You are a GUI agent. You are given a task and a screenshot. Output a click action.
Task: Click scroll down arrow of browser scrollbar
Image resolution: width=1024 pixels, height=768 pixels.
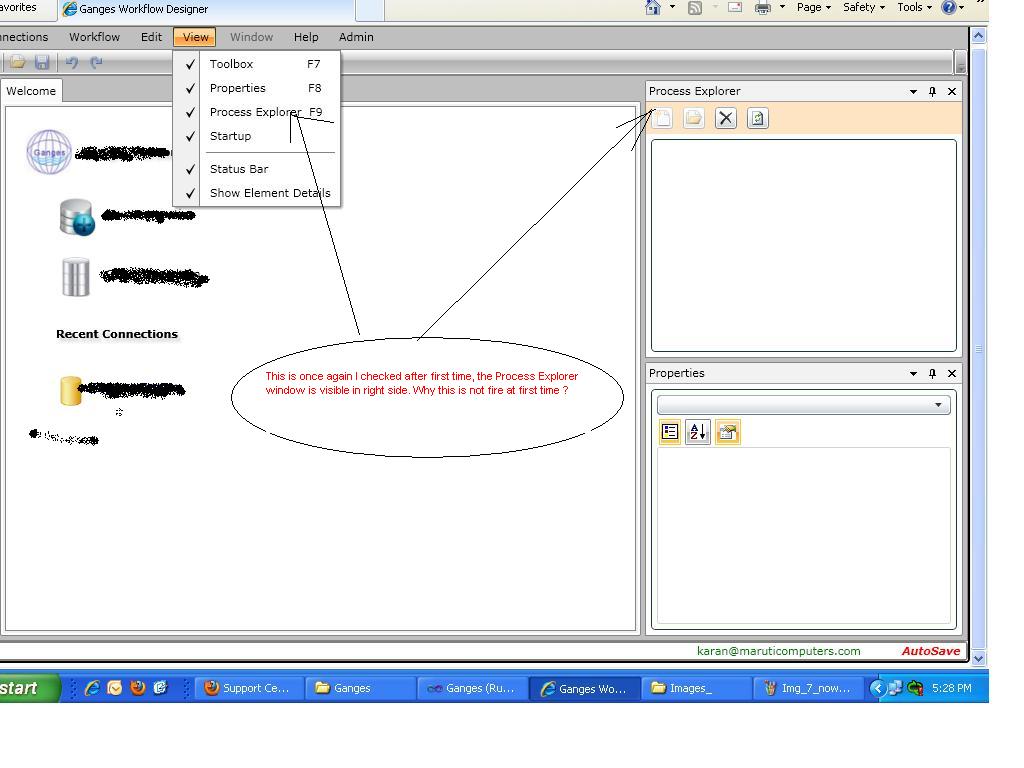(x=978, y=659)
